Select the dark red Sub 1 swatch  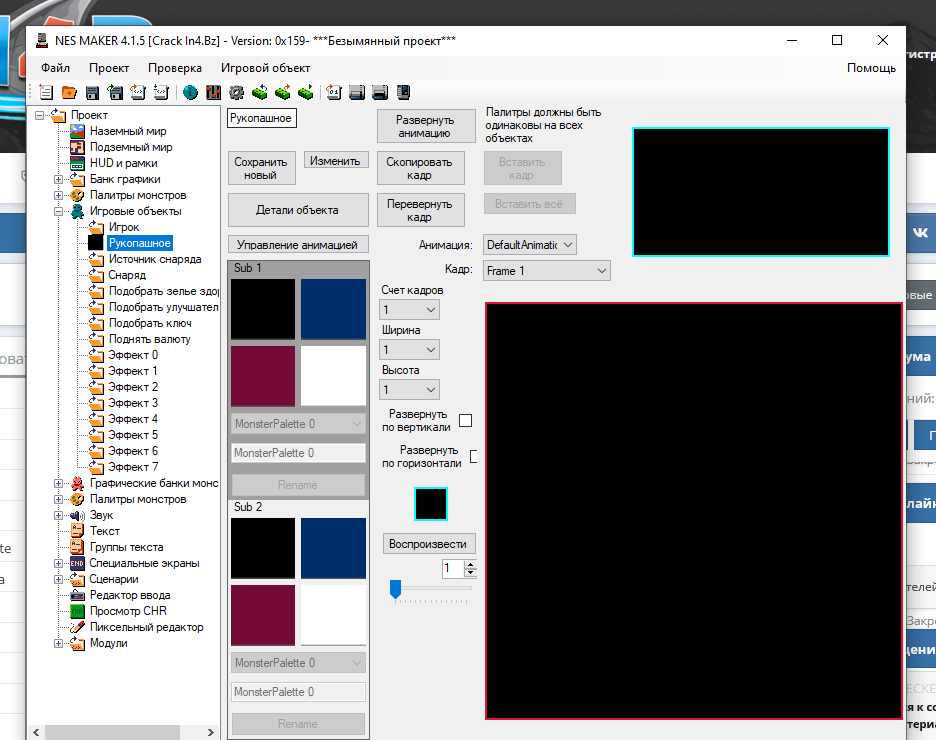pyautogui.click(x=263, y=376)
